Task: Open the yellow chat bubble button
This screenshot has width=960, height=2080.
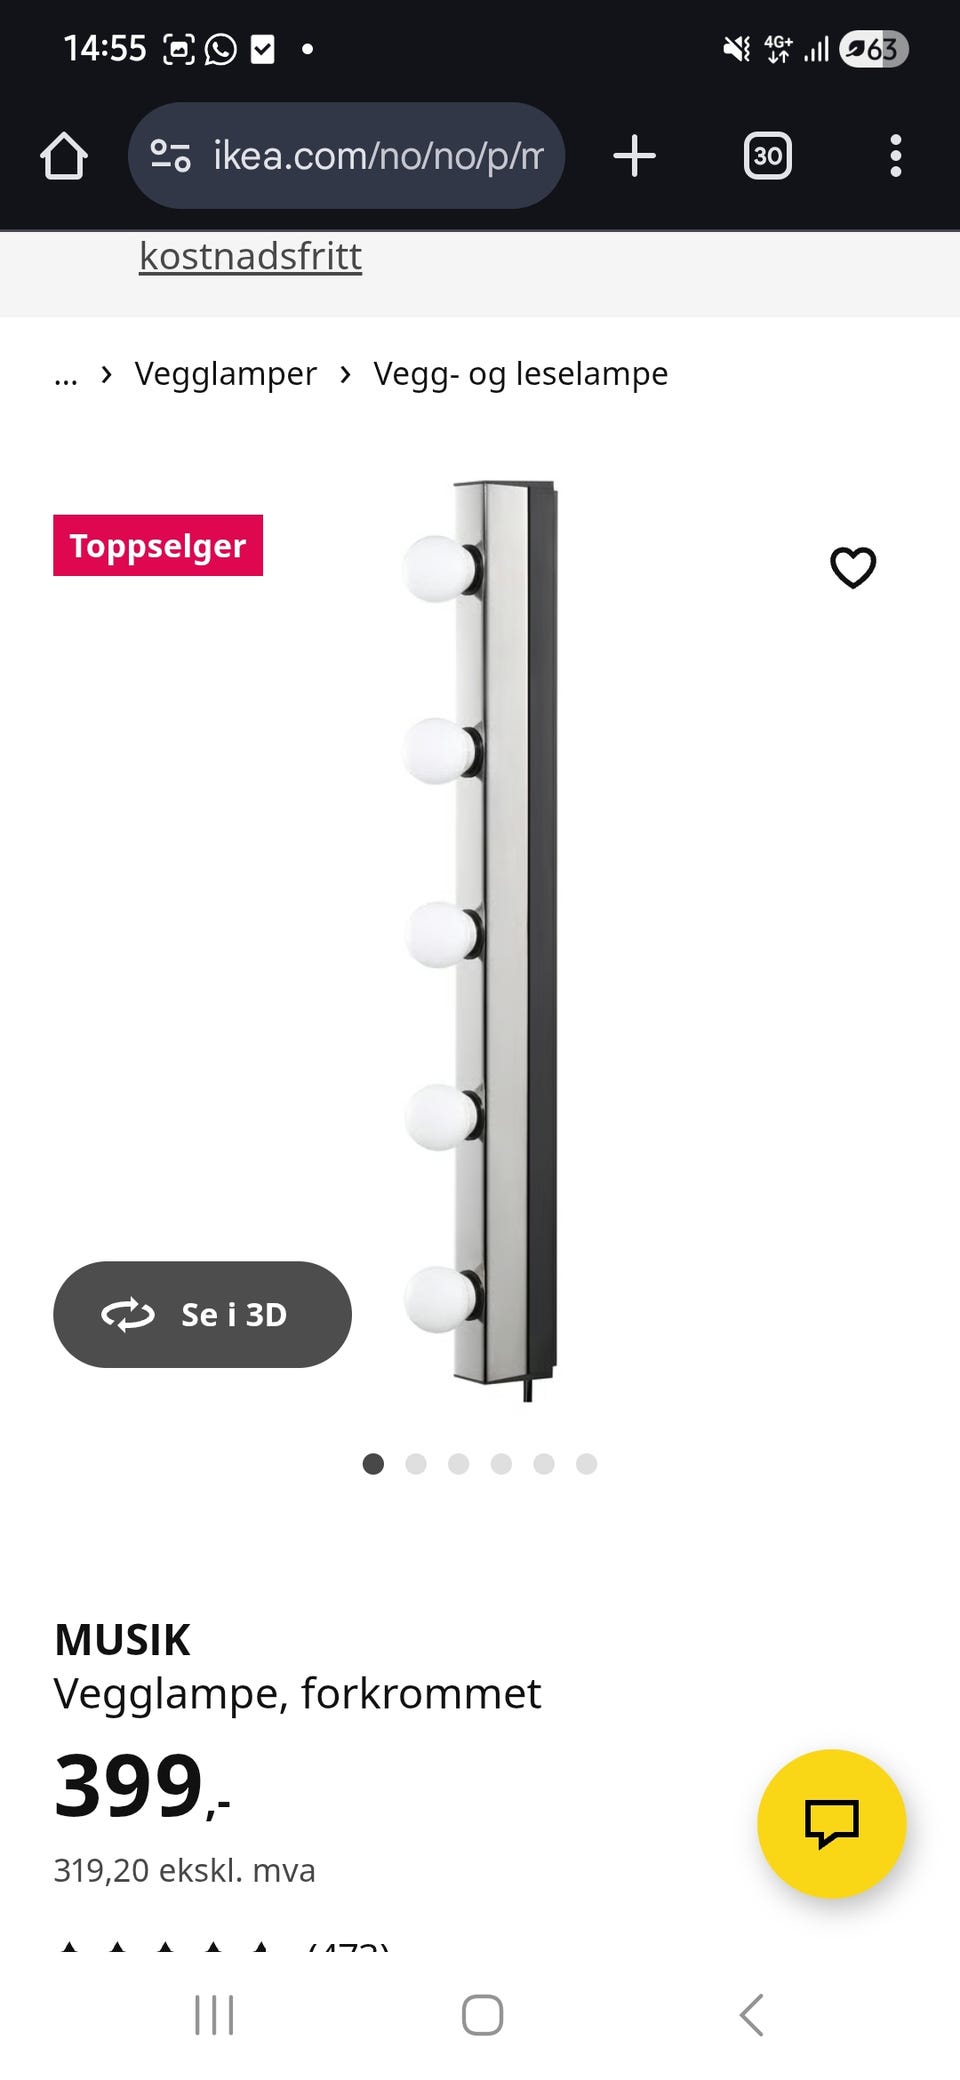Action: click(x=832, y=1823)
